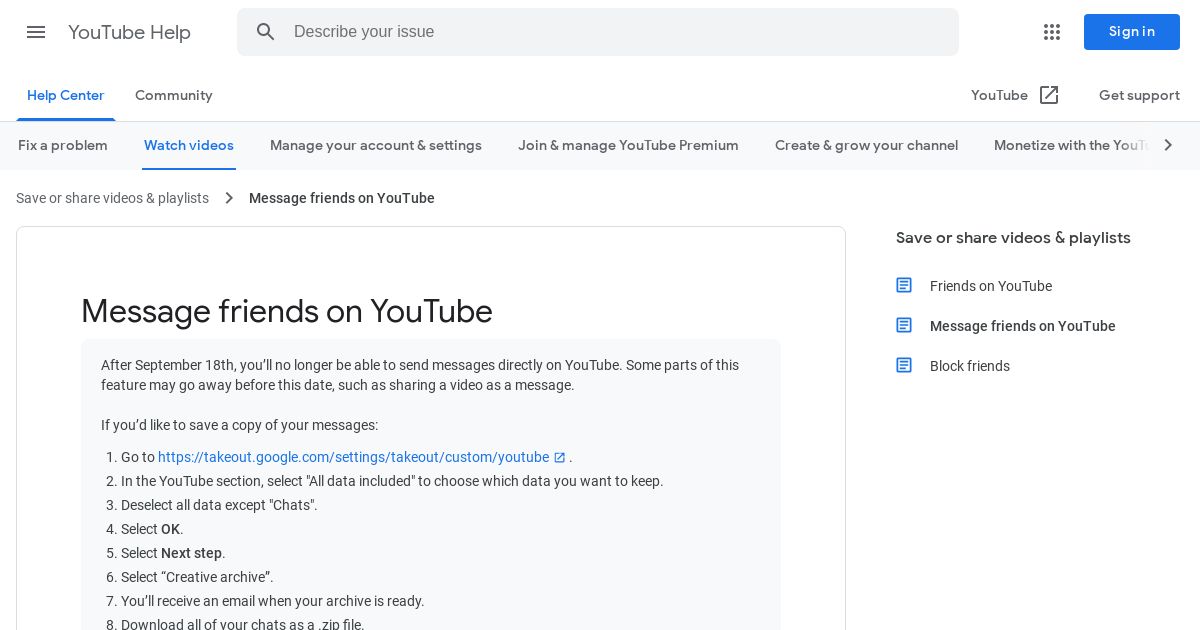Open the Block friends sidebar article
Image resolution: width=1200 pixels, height=630 pixels.
970,366
